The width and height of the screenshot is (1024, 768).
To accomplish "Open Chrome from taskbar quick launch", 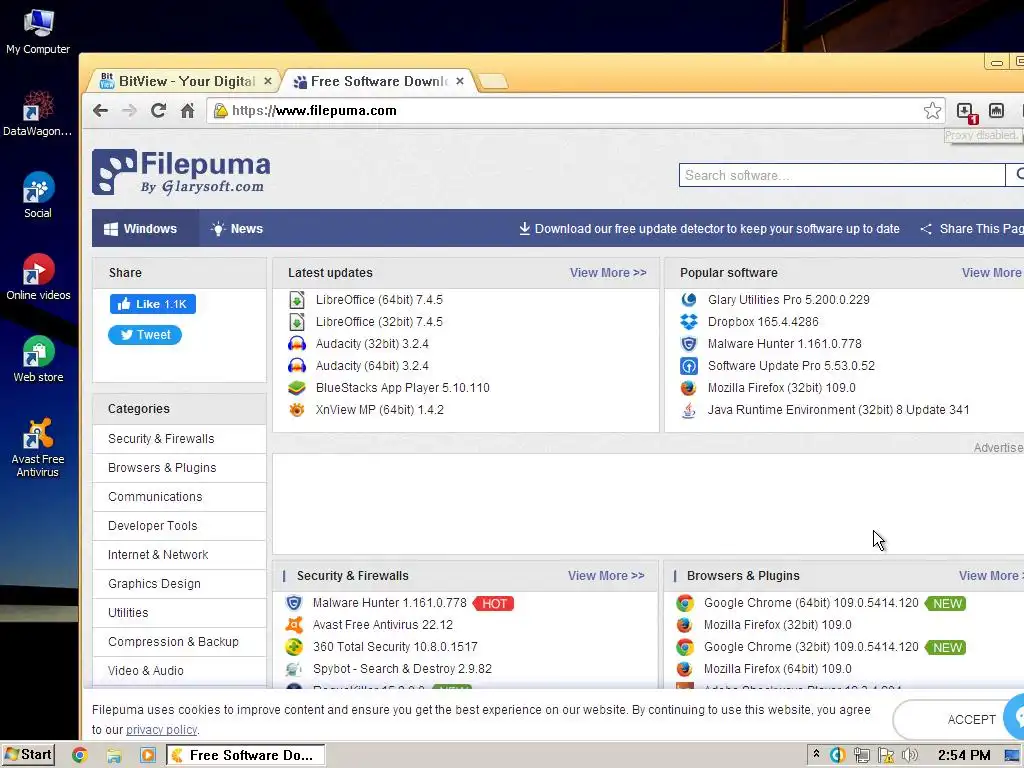I will tap(80, 756).
